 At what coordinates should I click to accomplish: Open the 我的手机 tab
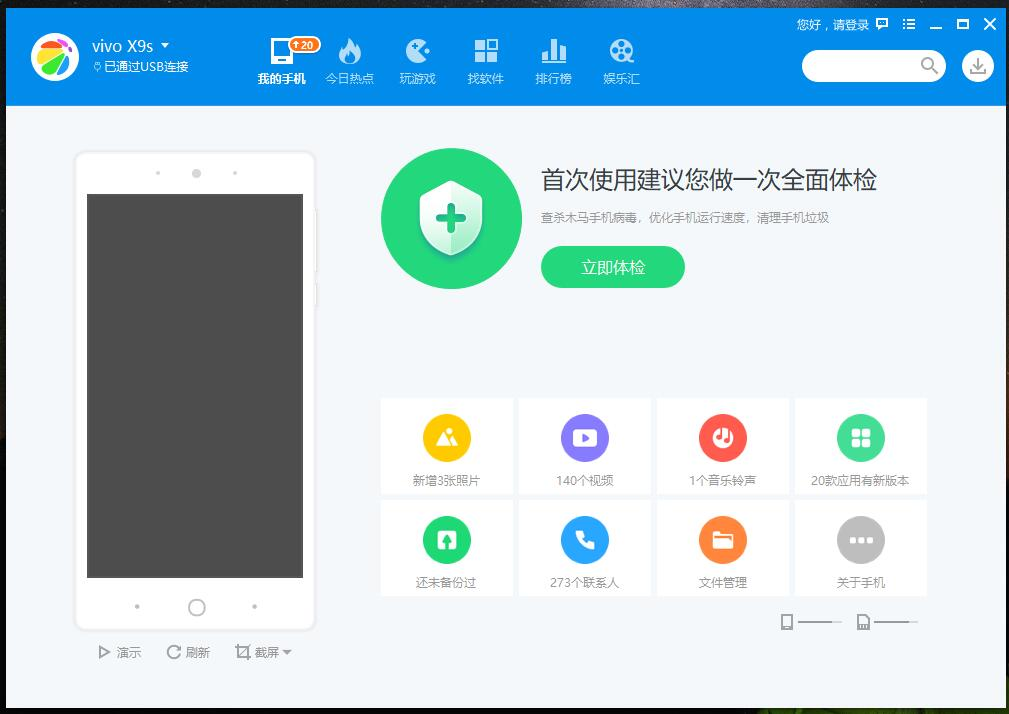click(x=281, y=62)
